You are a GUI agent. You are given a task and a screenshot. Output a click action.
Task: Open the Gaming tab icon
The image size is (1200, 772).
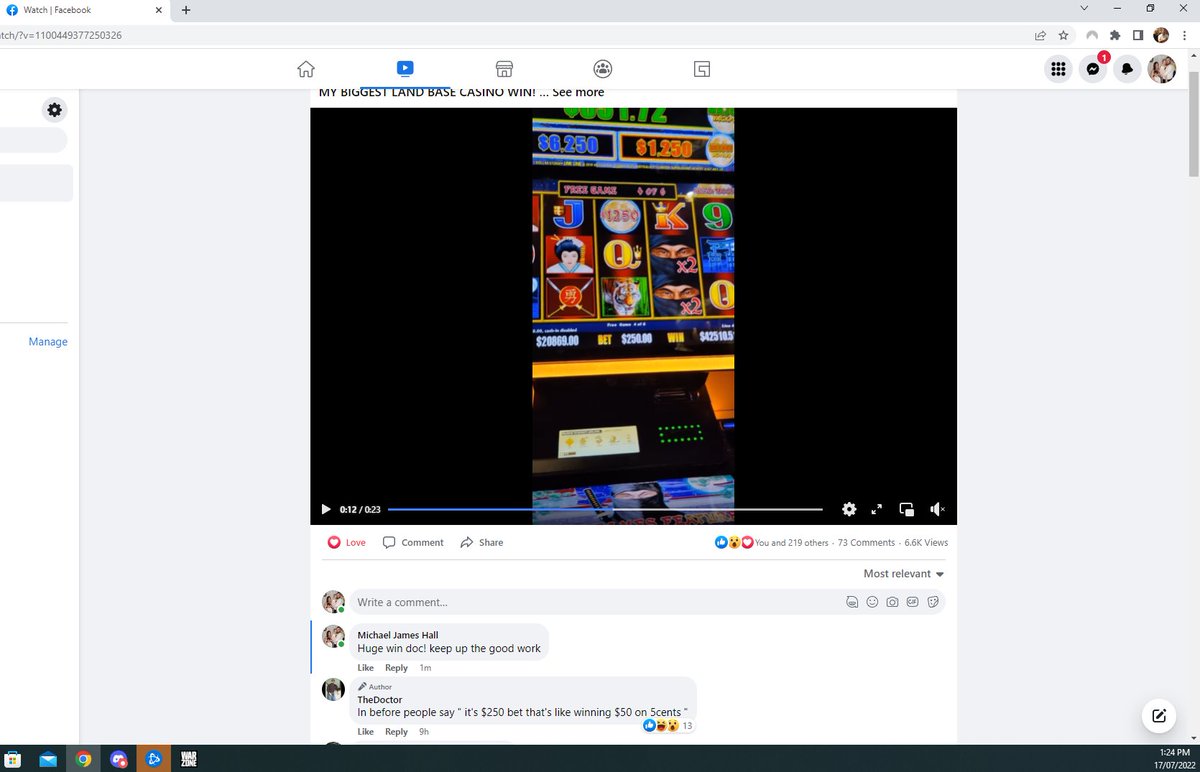click(702, 69)
